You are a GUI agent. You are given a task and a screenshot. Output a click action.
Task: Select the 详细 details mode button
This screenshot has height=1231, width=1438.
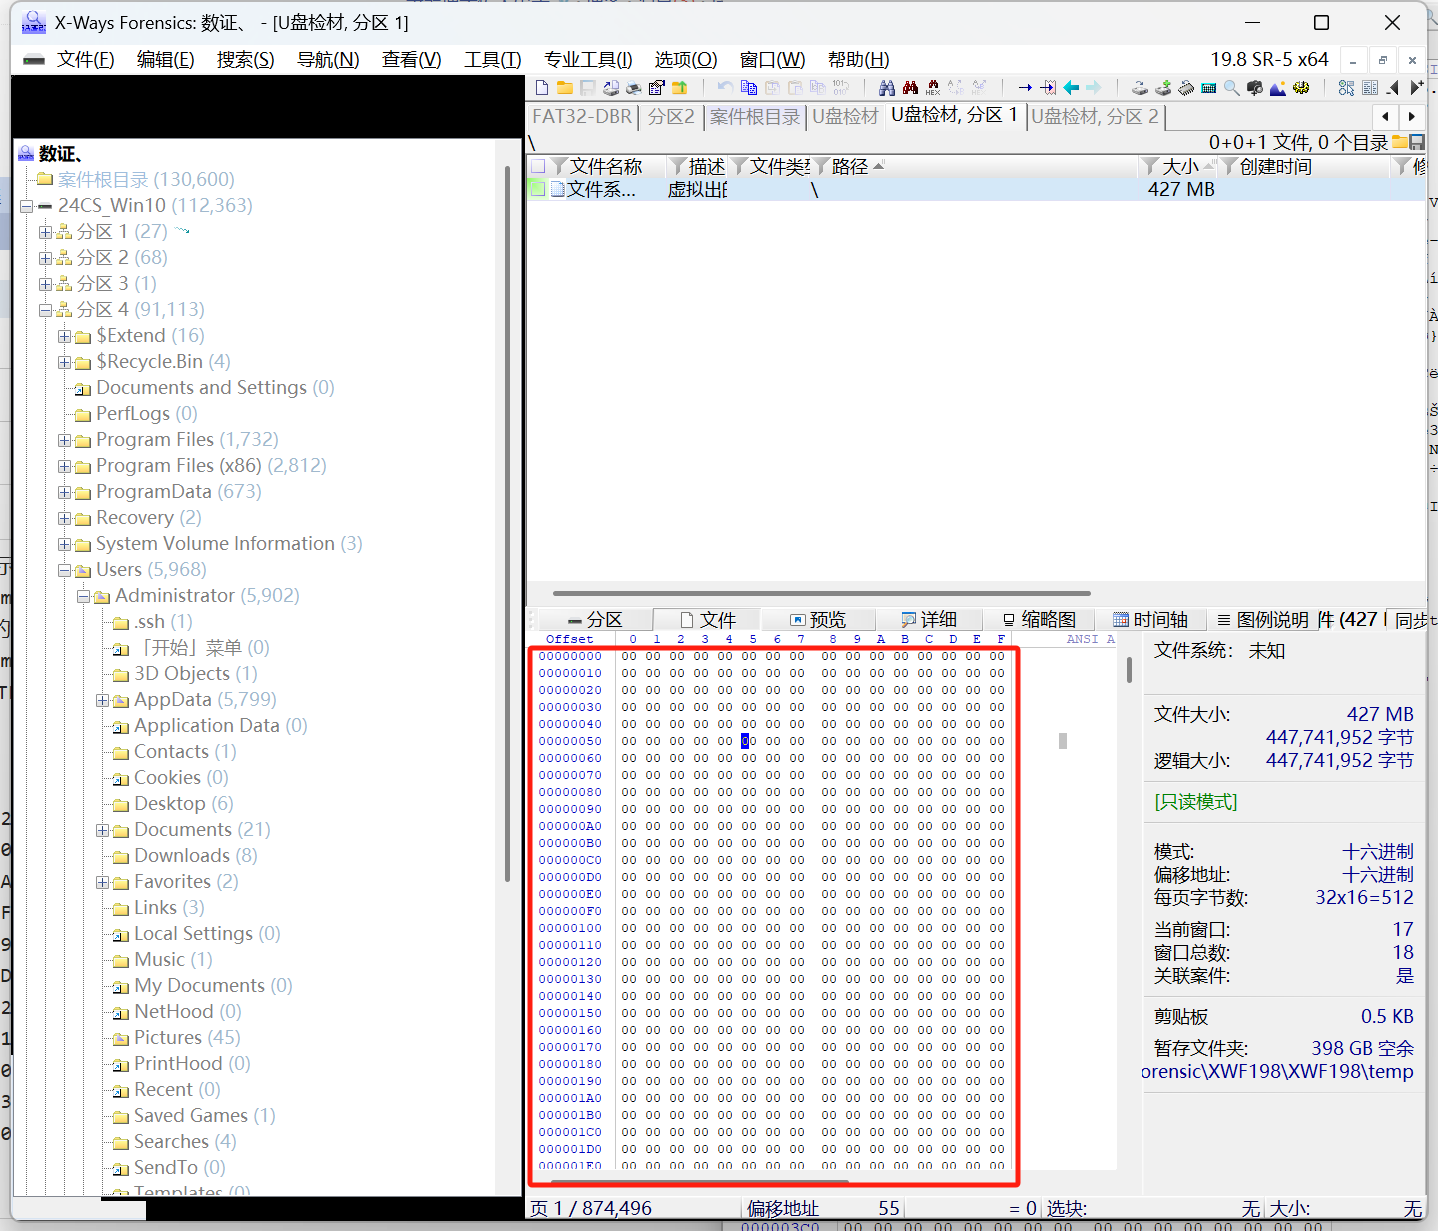click(x=930, y=620)
